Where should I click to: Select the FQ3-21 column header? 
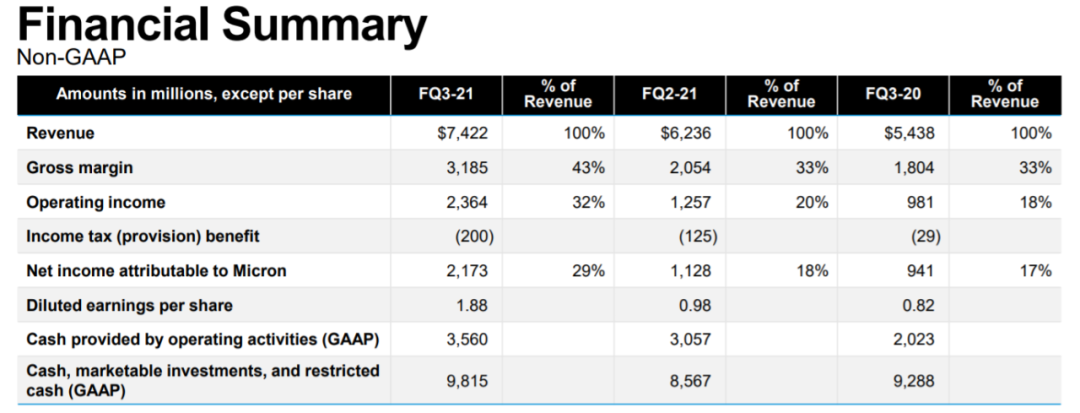click(446, 94)
